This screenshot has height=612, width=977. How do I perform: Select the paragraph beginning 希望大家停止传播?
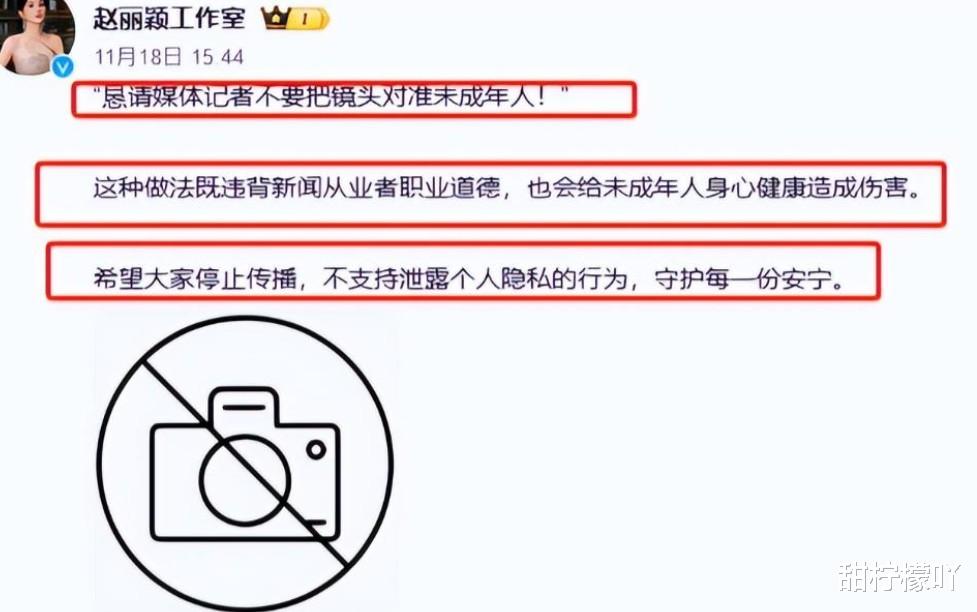click(469, 279)
